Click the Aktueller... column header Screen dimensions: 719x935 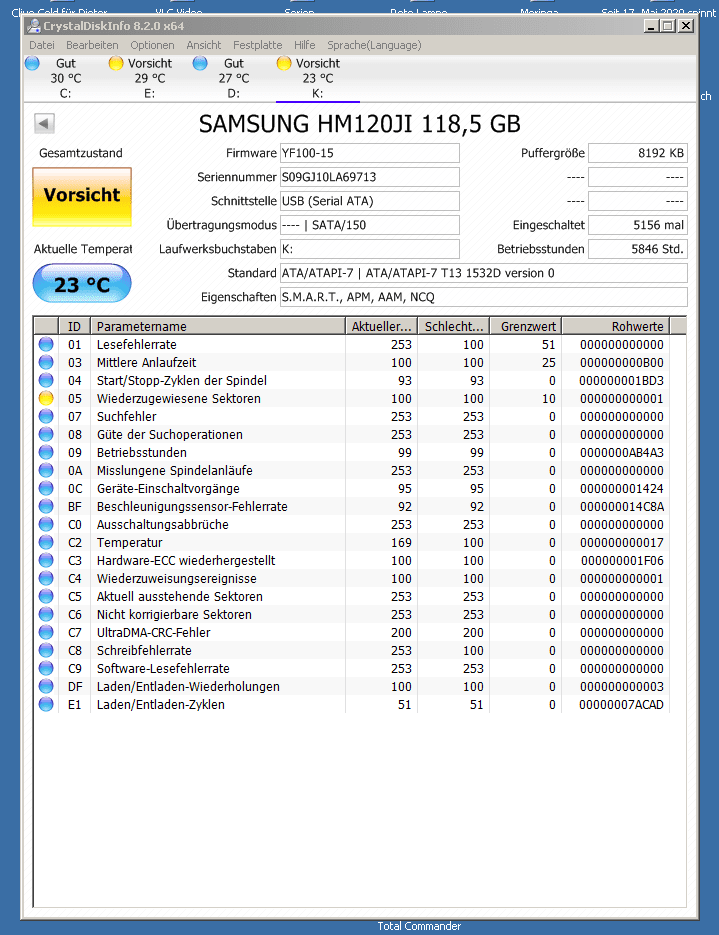[x=382, y=326]
